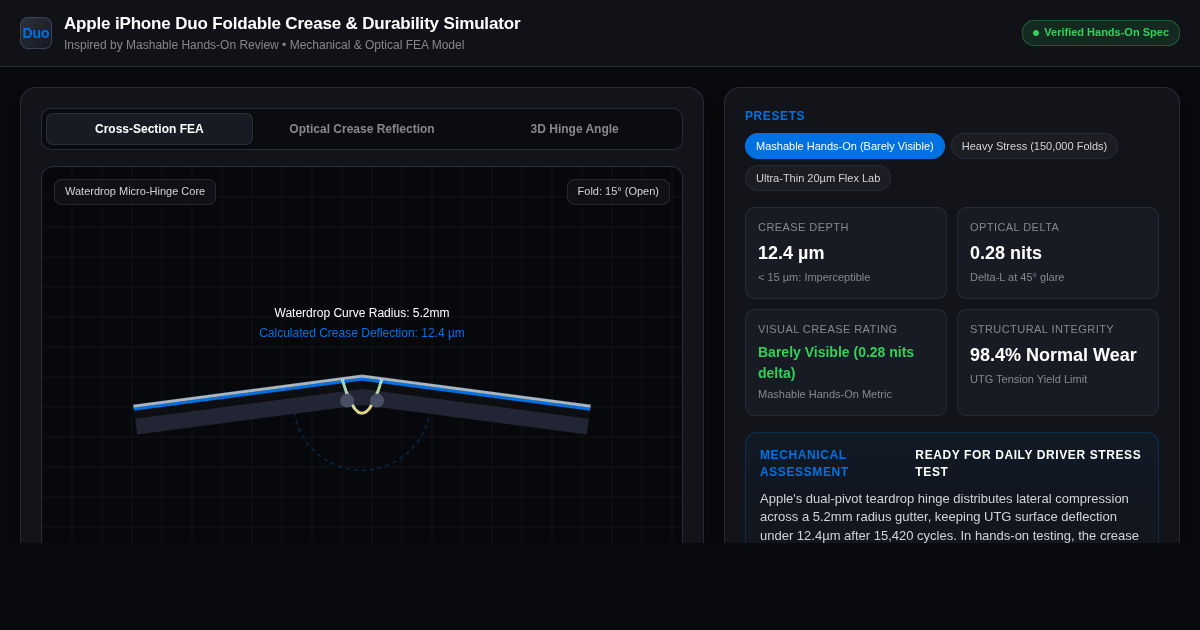Click the hinge crease in the cross-section diagram
Screen dimensions: 1200x630
362,396
